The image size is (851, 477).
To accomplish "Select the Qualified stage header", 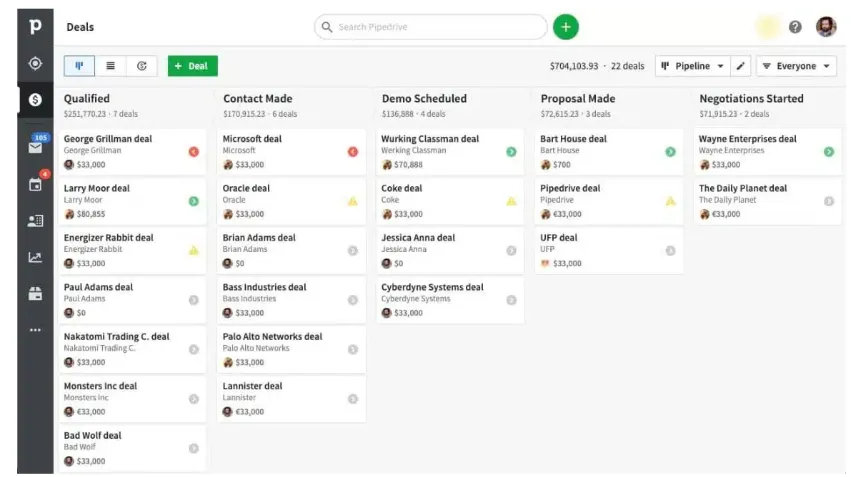I will pos(87,98).
